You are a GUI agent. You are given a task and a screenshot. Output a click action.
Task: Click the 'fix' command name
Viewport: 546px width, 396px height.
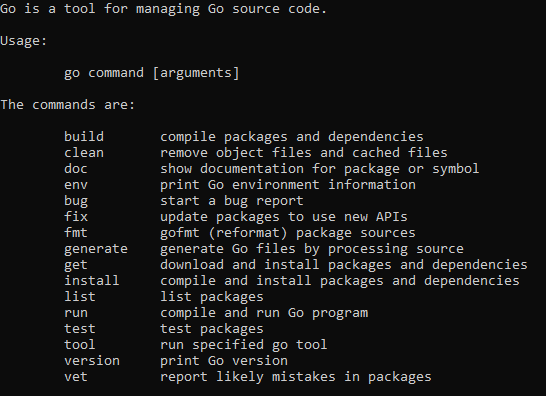(x=76, y=217)
